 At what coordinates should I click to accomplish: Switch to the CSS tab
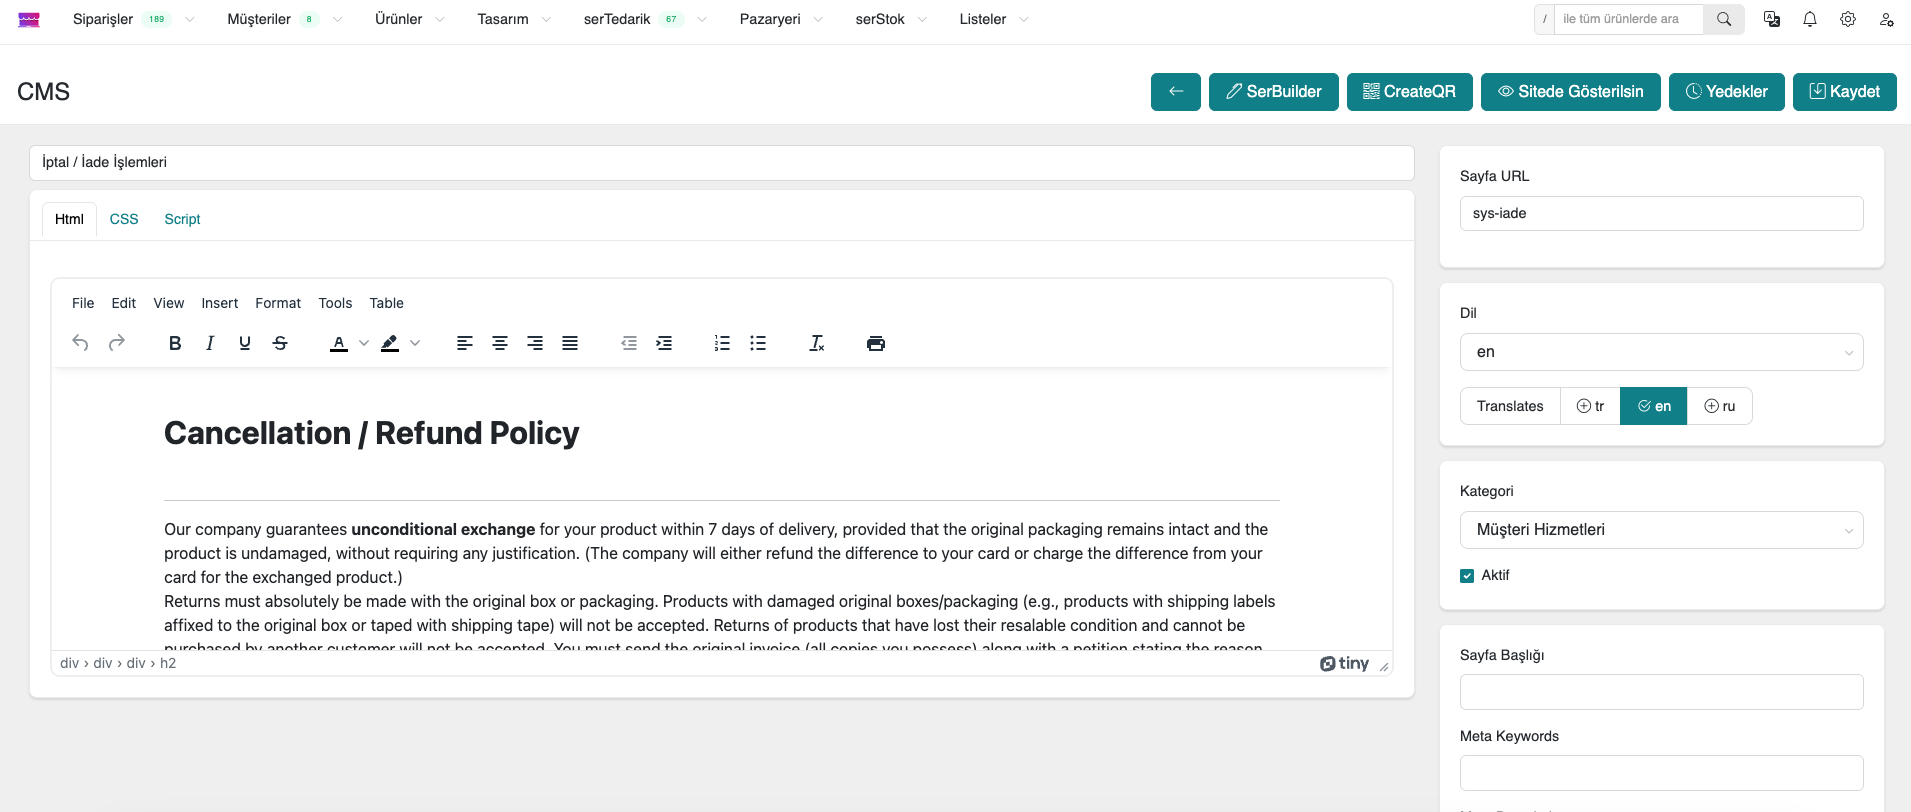tap(124, 219)
